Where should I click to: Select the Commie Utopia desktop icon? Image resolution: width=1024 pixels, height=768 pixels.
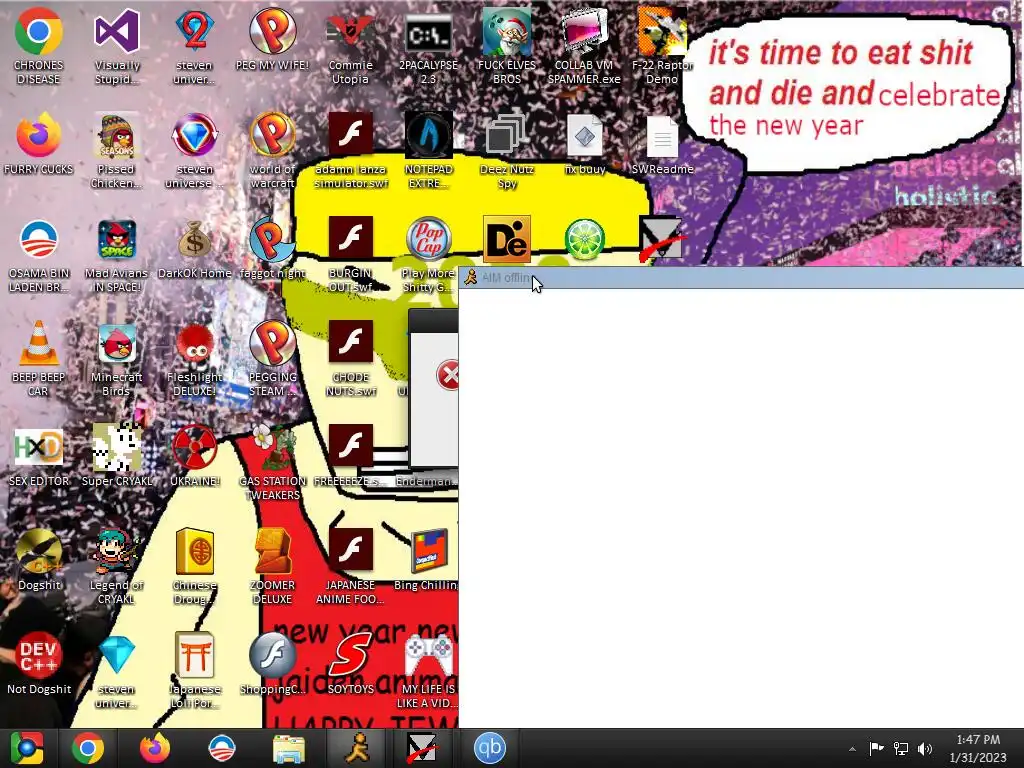click(351, 31)
